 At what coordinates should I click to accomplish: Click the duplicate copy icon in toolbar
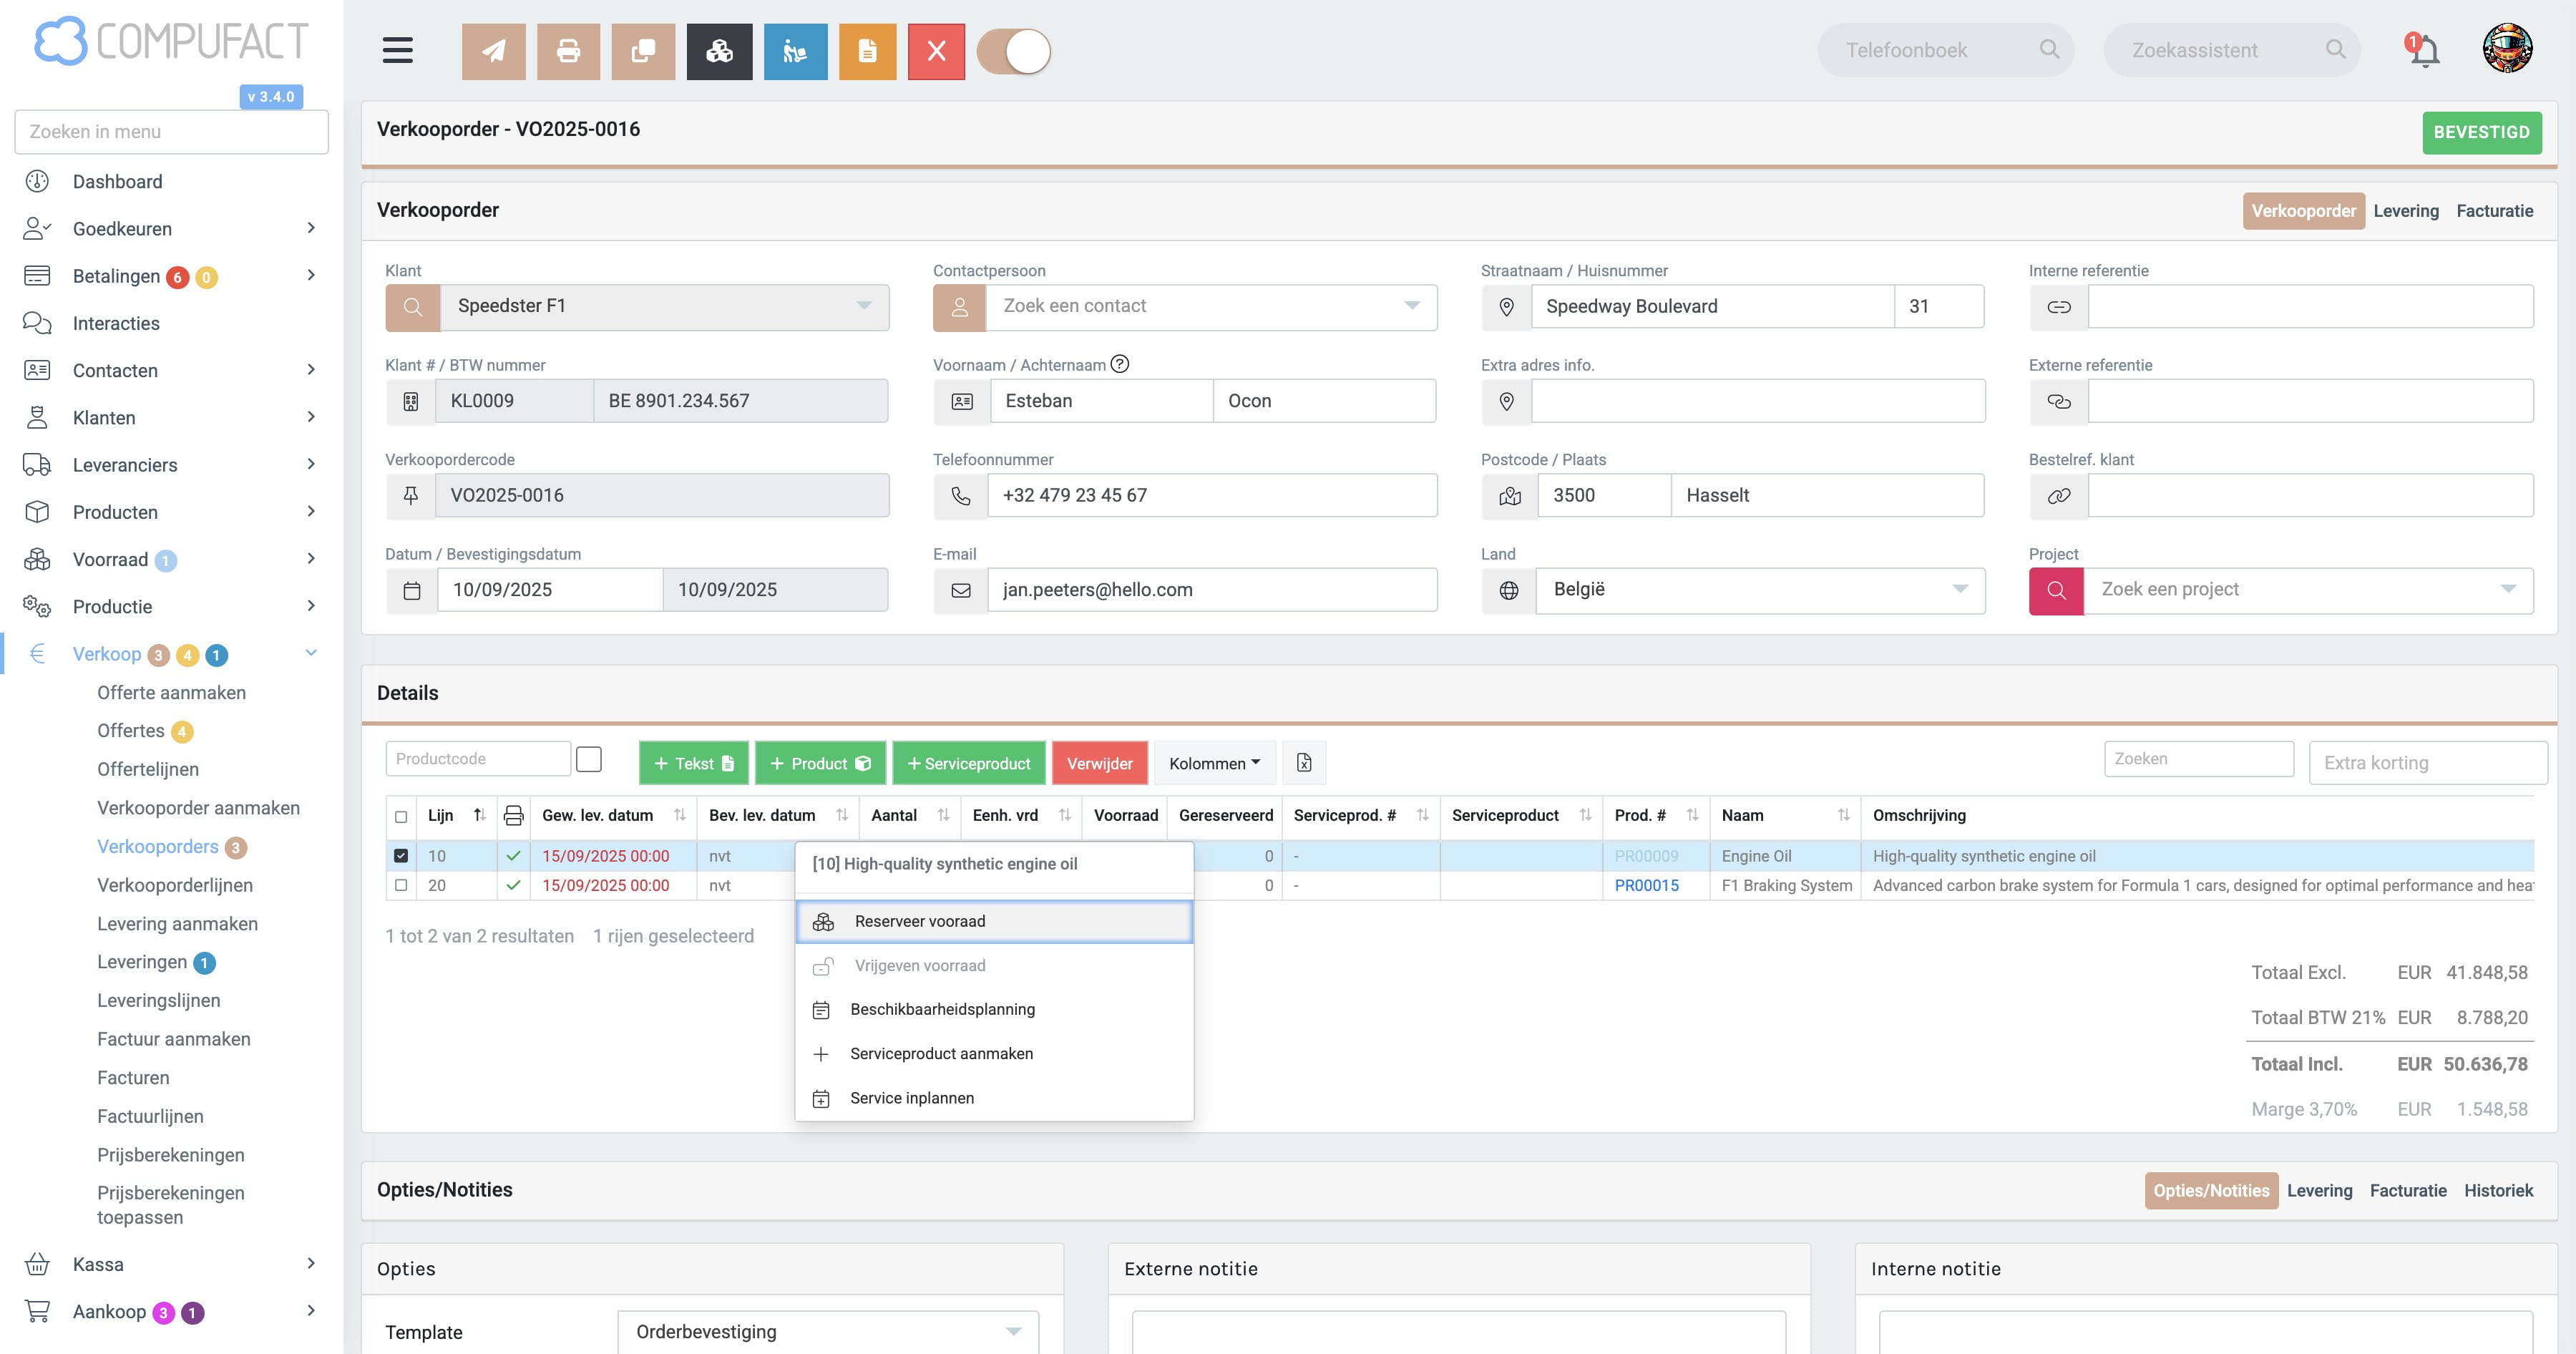643,51
